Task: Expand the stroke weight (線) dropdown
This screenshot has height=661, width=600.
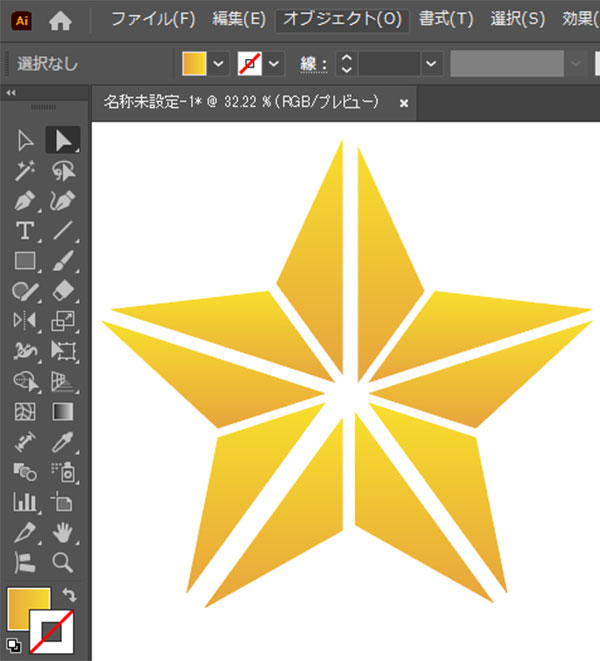Action: coord(431,64)
